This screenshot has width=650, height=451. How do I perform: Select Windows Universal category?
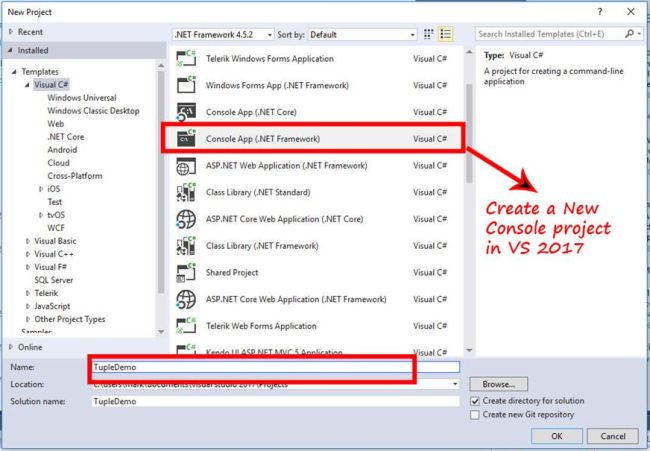(x=82, y=98)
